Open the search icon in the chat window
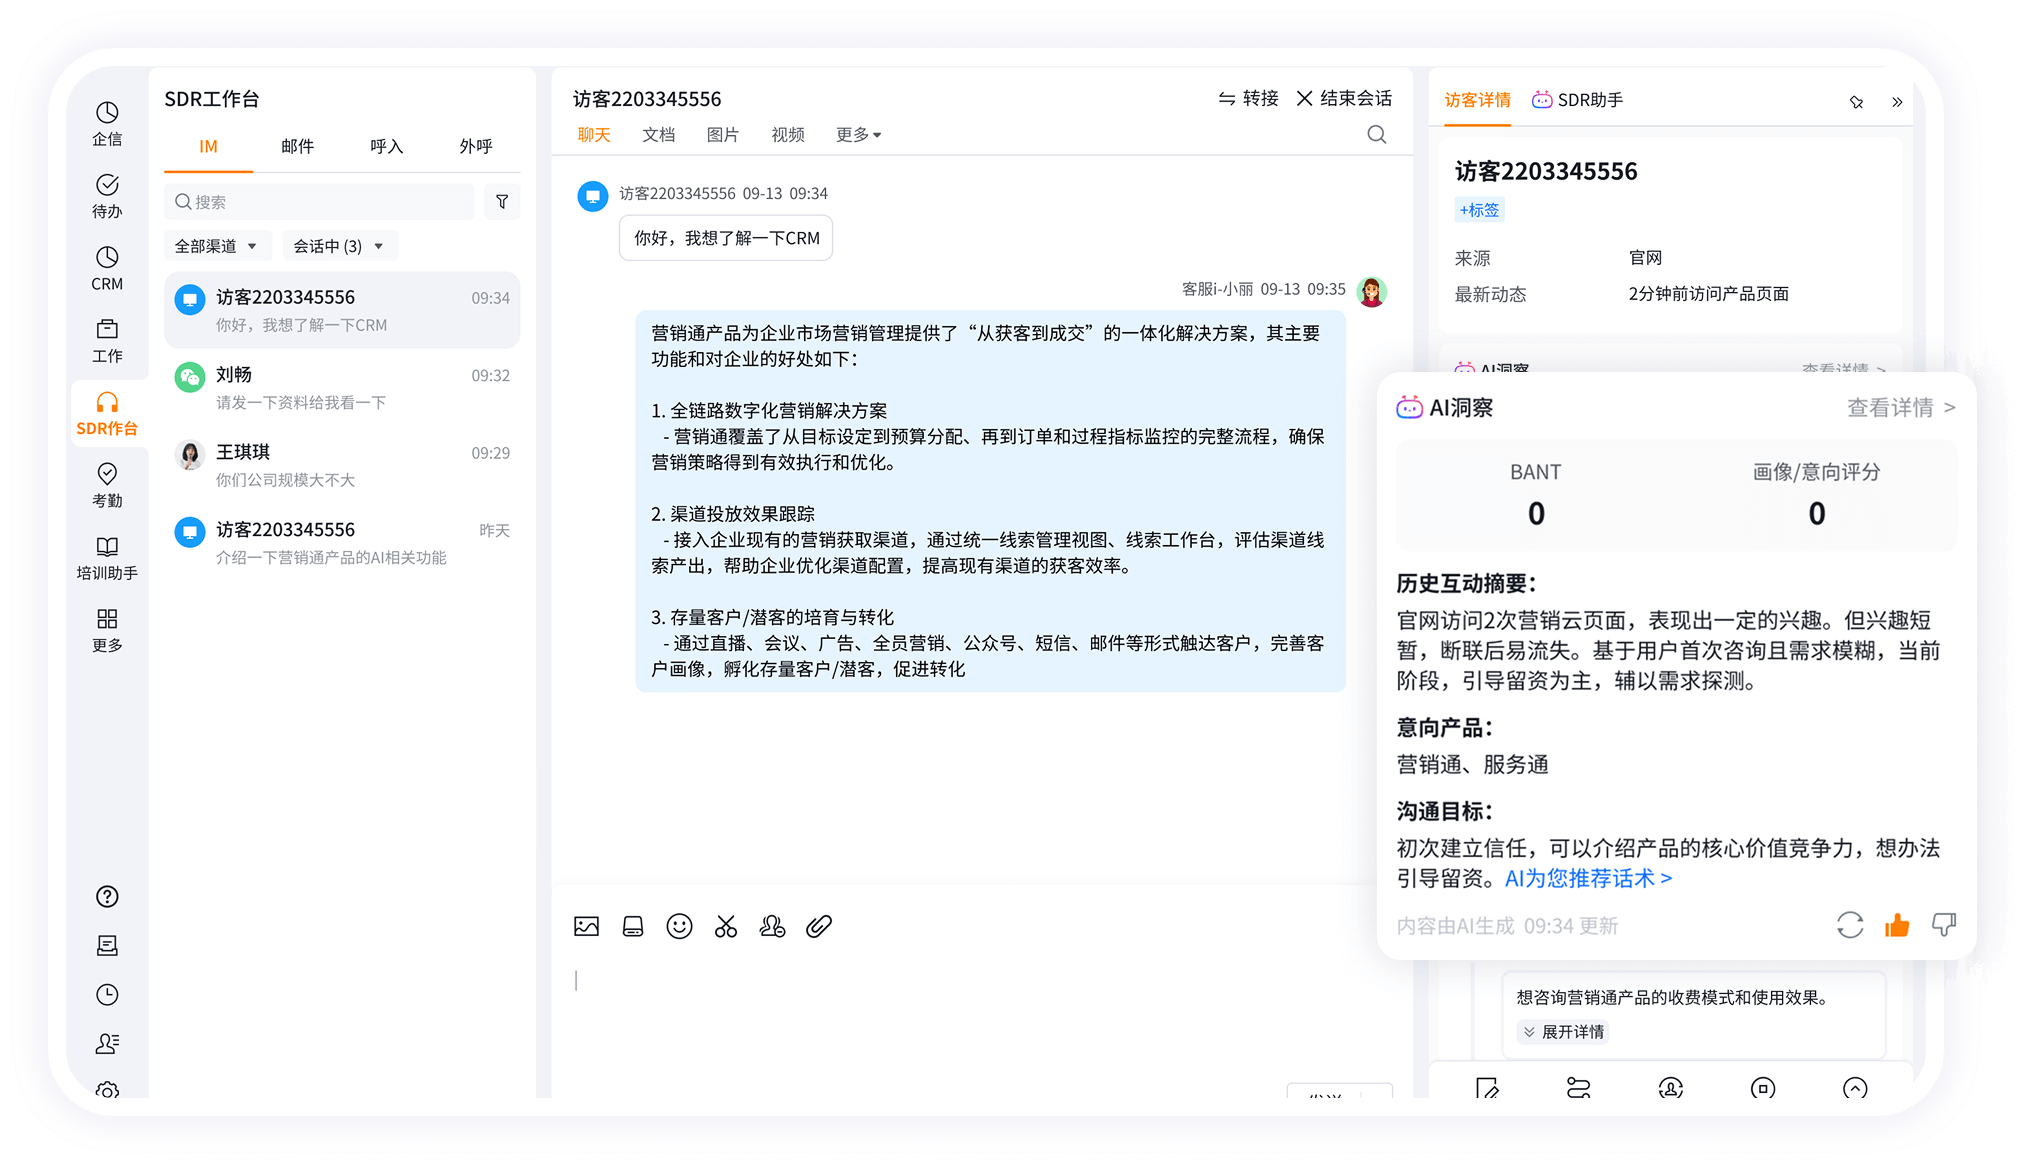This screenshot has width=2025, height=1164. (1376, 134)
